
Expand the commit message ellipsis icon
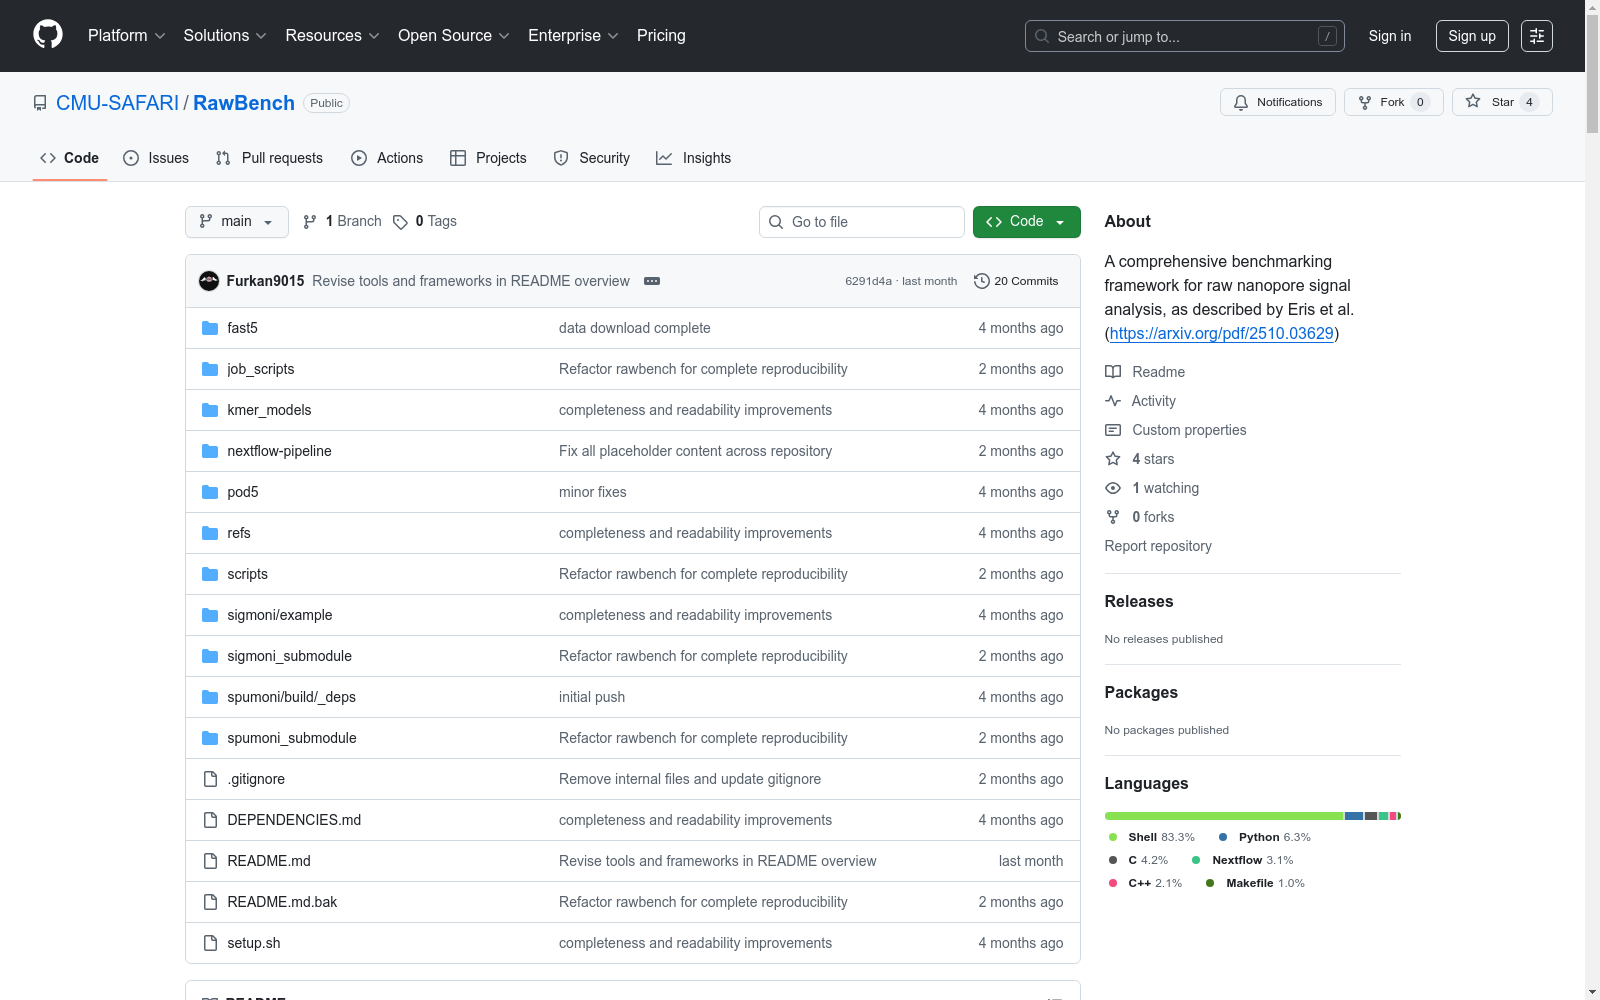pos(652,281)
